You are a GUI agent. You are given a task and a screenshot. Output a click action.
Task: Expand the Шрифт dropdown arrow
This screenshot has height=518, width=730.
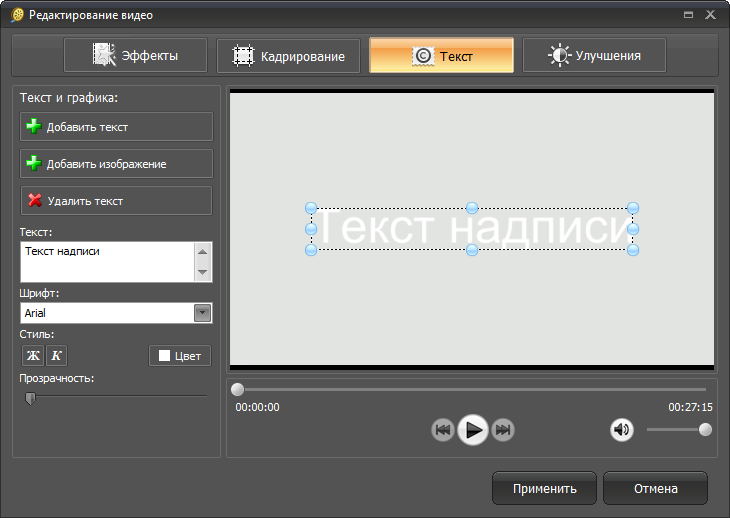click(x=203, y=313)
